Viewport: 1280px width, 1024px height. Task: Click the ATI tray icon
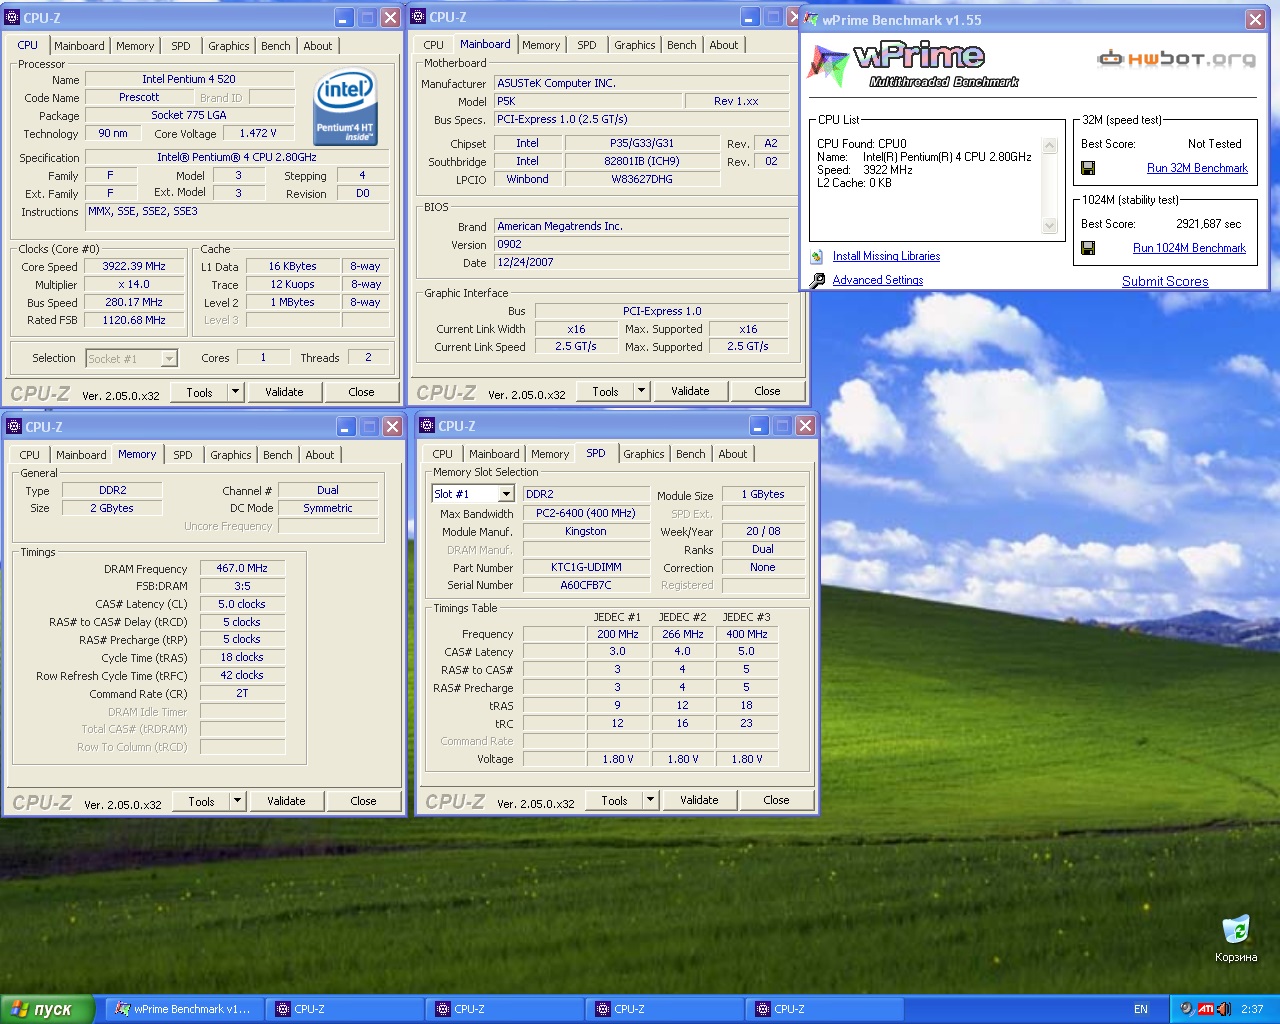pyautogui.click(x=1206, y=1009)
